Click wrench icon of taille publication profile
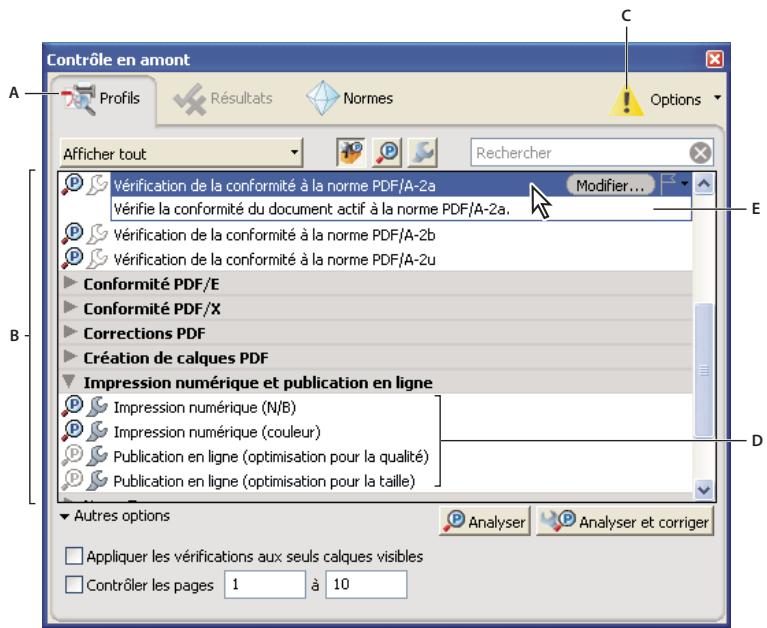Viewport: 767px width, 628px height. tap(97, 480)
